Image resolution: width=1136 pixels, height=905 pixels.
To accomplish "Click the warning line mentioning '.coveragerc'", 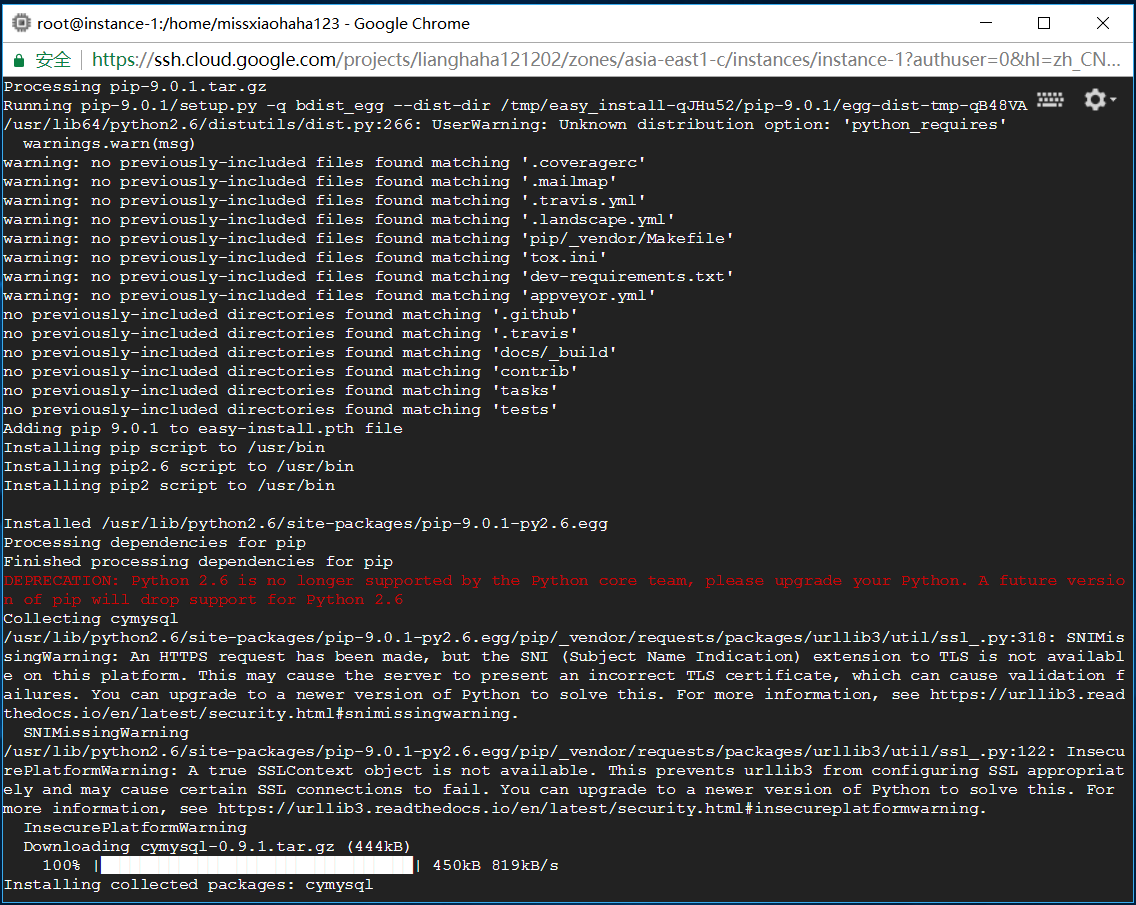I will coord(325,163).
